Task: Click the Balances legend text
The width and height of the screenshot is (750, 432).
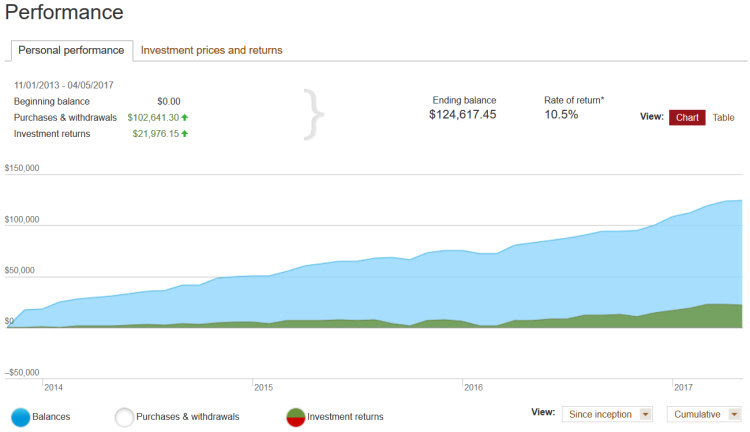Action: point(51,417)
